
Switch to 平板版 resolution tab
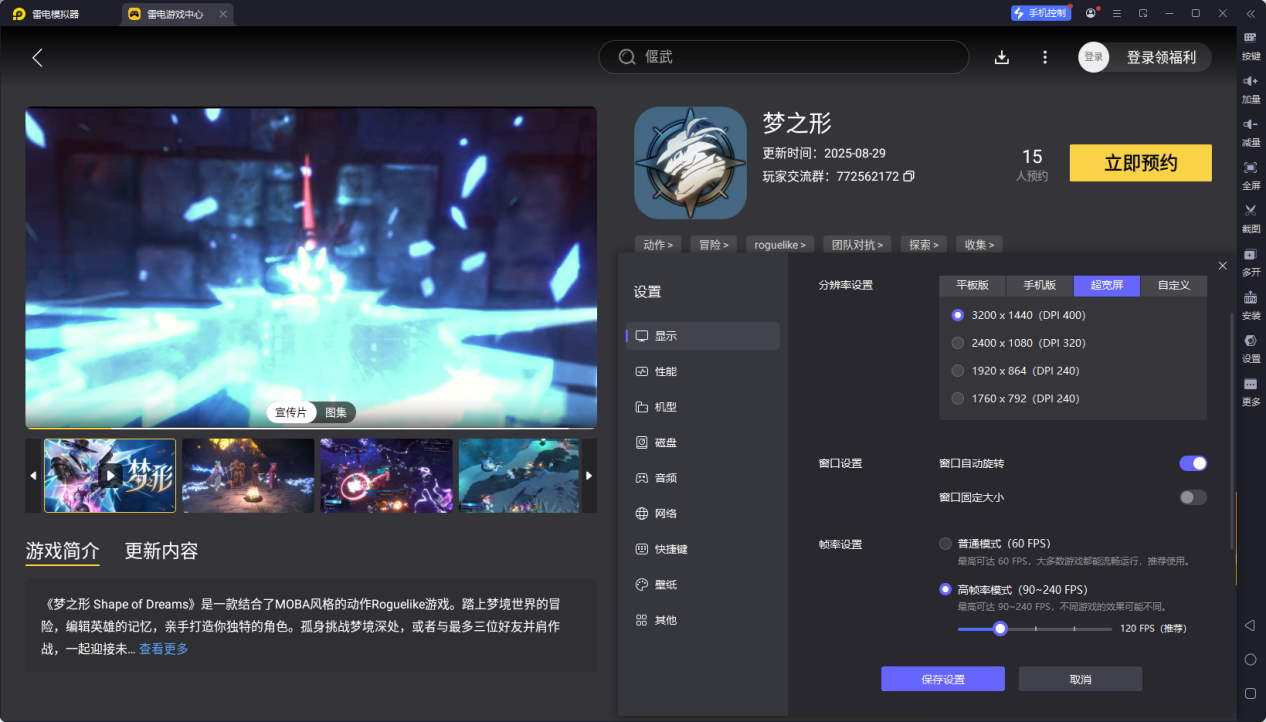click(x=972, y=285)
